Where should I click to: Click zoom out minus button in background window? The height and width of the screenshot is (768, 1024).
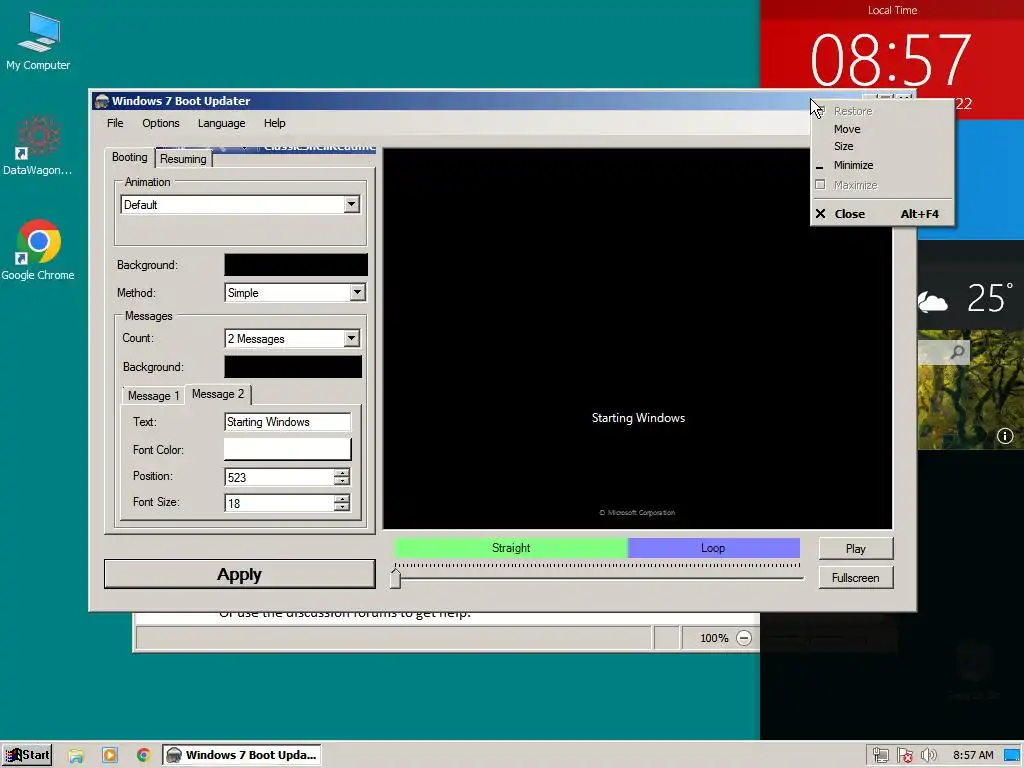(743, 638)
